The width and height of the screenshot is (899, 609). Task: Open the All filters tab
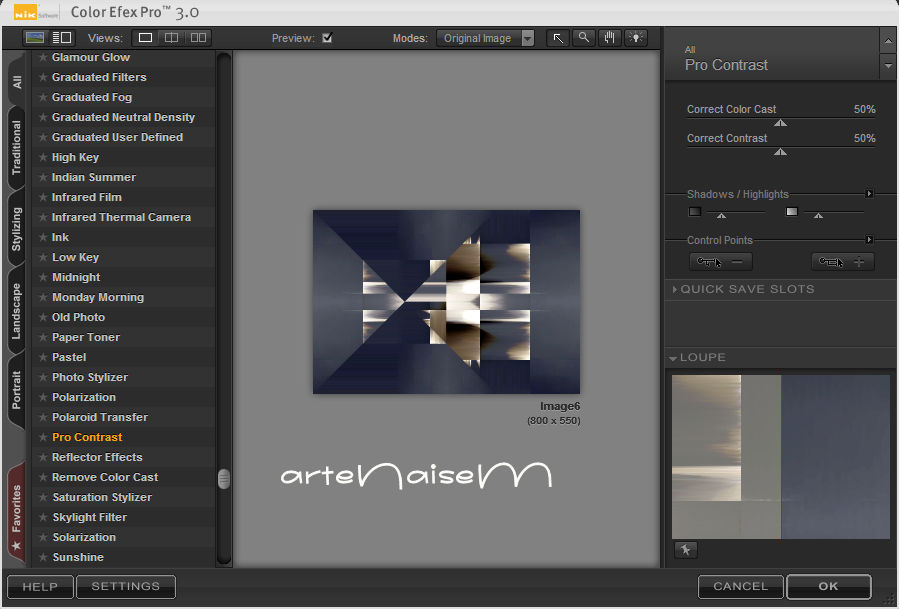click(17, 81)
